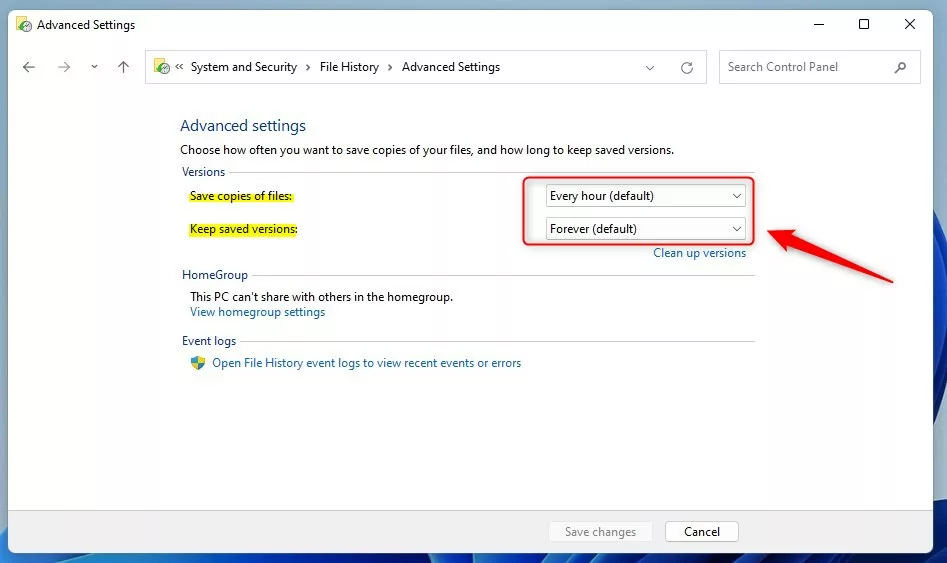Screen dimensions: 947x563
Task: Select the Advanced Settings breadcrumb
Action: tap(451, 67)
